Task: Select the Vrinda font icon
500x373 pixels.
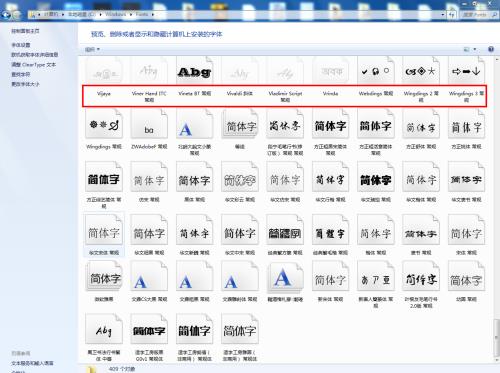Action: (x=330, y=71)
